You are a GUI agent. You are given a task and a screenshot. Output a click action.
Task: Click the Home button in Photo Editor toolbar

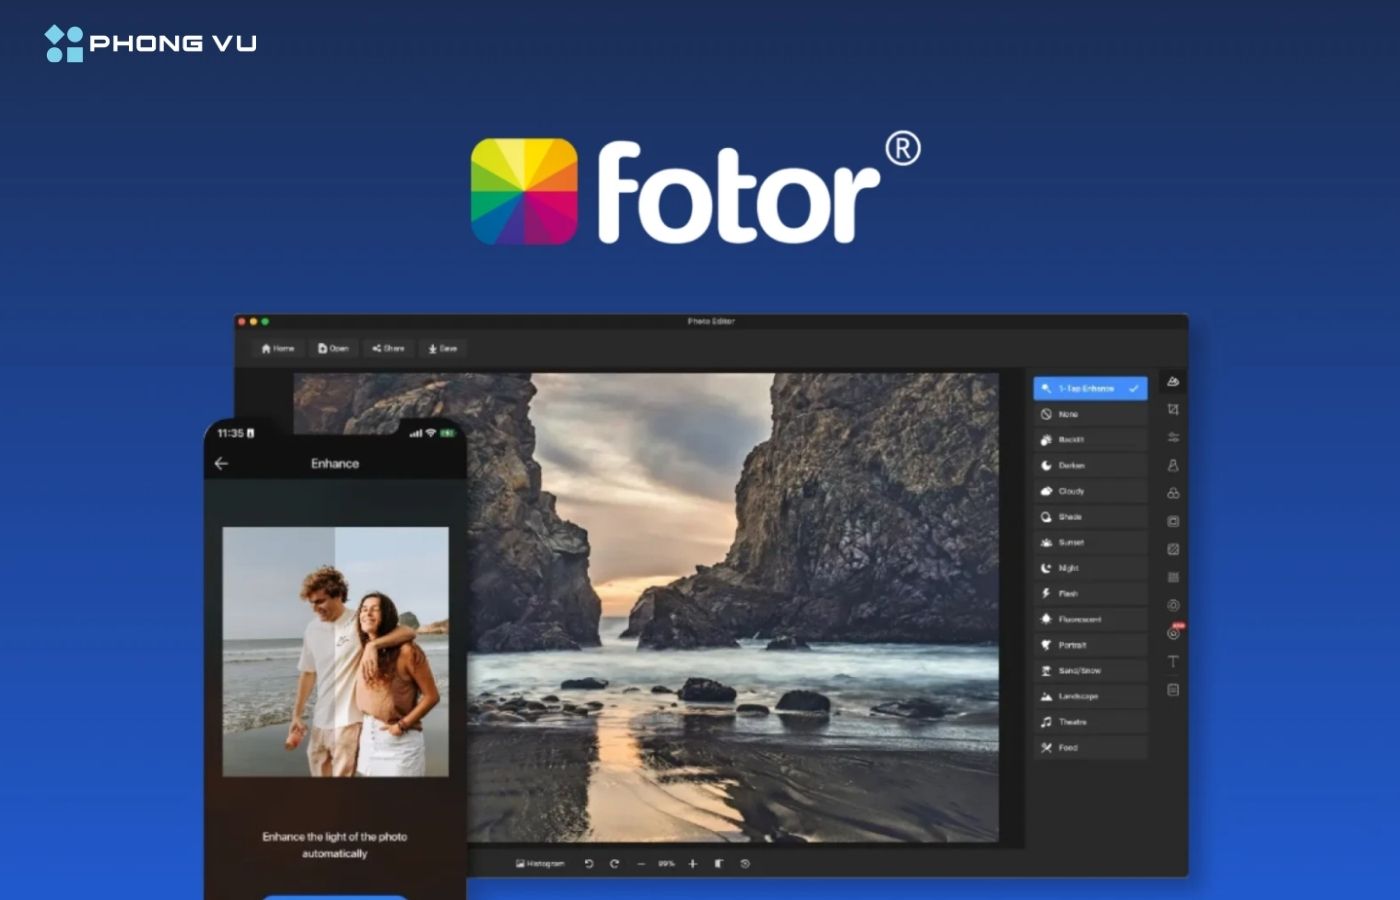[x=278, y=349]
